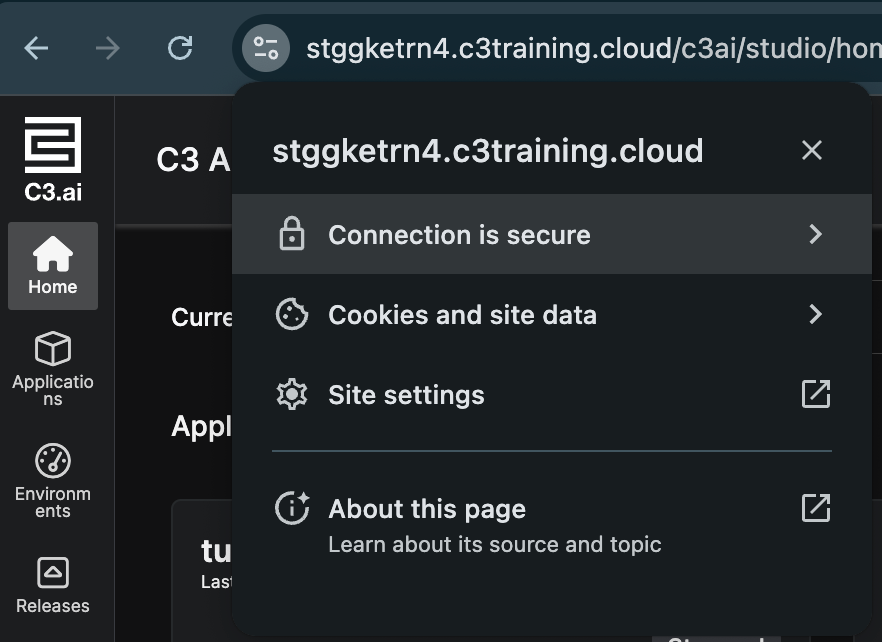This screenshot has width=882, height=642.
Task: Open the "About this page" link
Action: 427,509
